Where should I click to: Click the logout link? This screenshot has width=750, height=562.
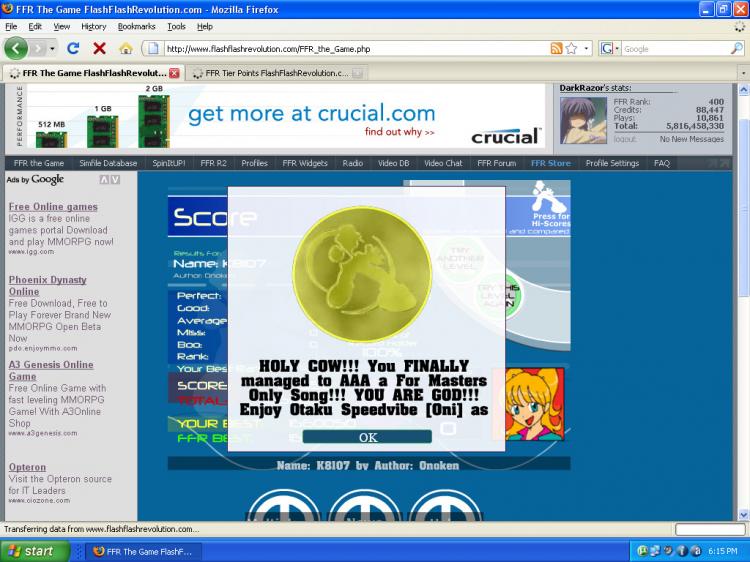point(625,139)
